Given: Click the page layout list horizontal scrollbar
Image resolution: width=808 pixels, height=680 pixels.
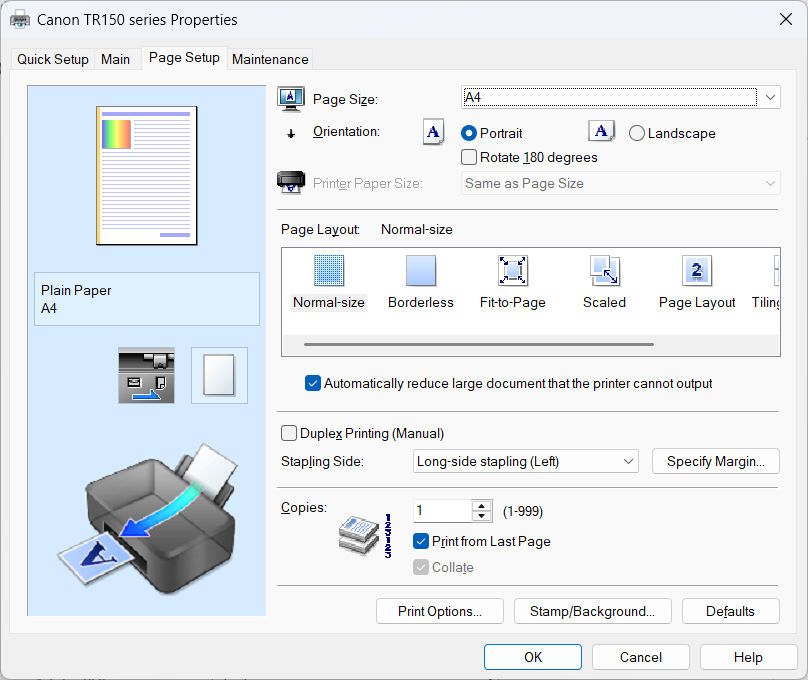Looking at the screenshot, I should 479,344.
